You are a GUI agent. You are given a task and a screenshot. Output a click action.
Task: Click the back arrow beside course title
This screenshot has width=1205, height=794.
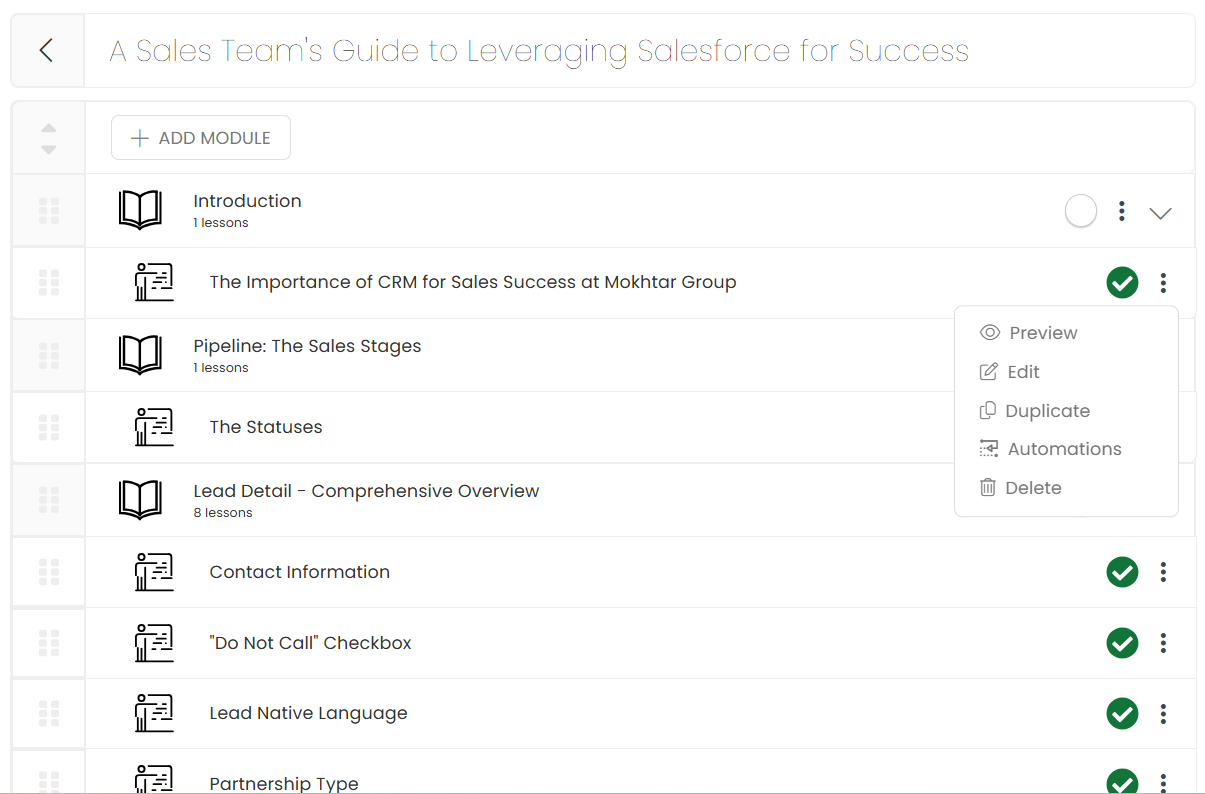46,50
